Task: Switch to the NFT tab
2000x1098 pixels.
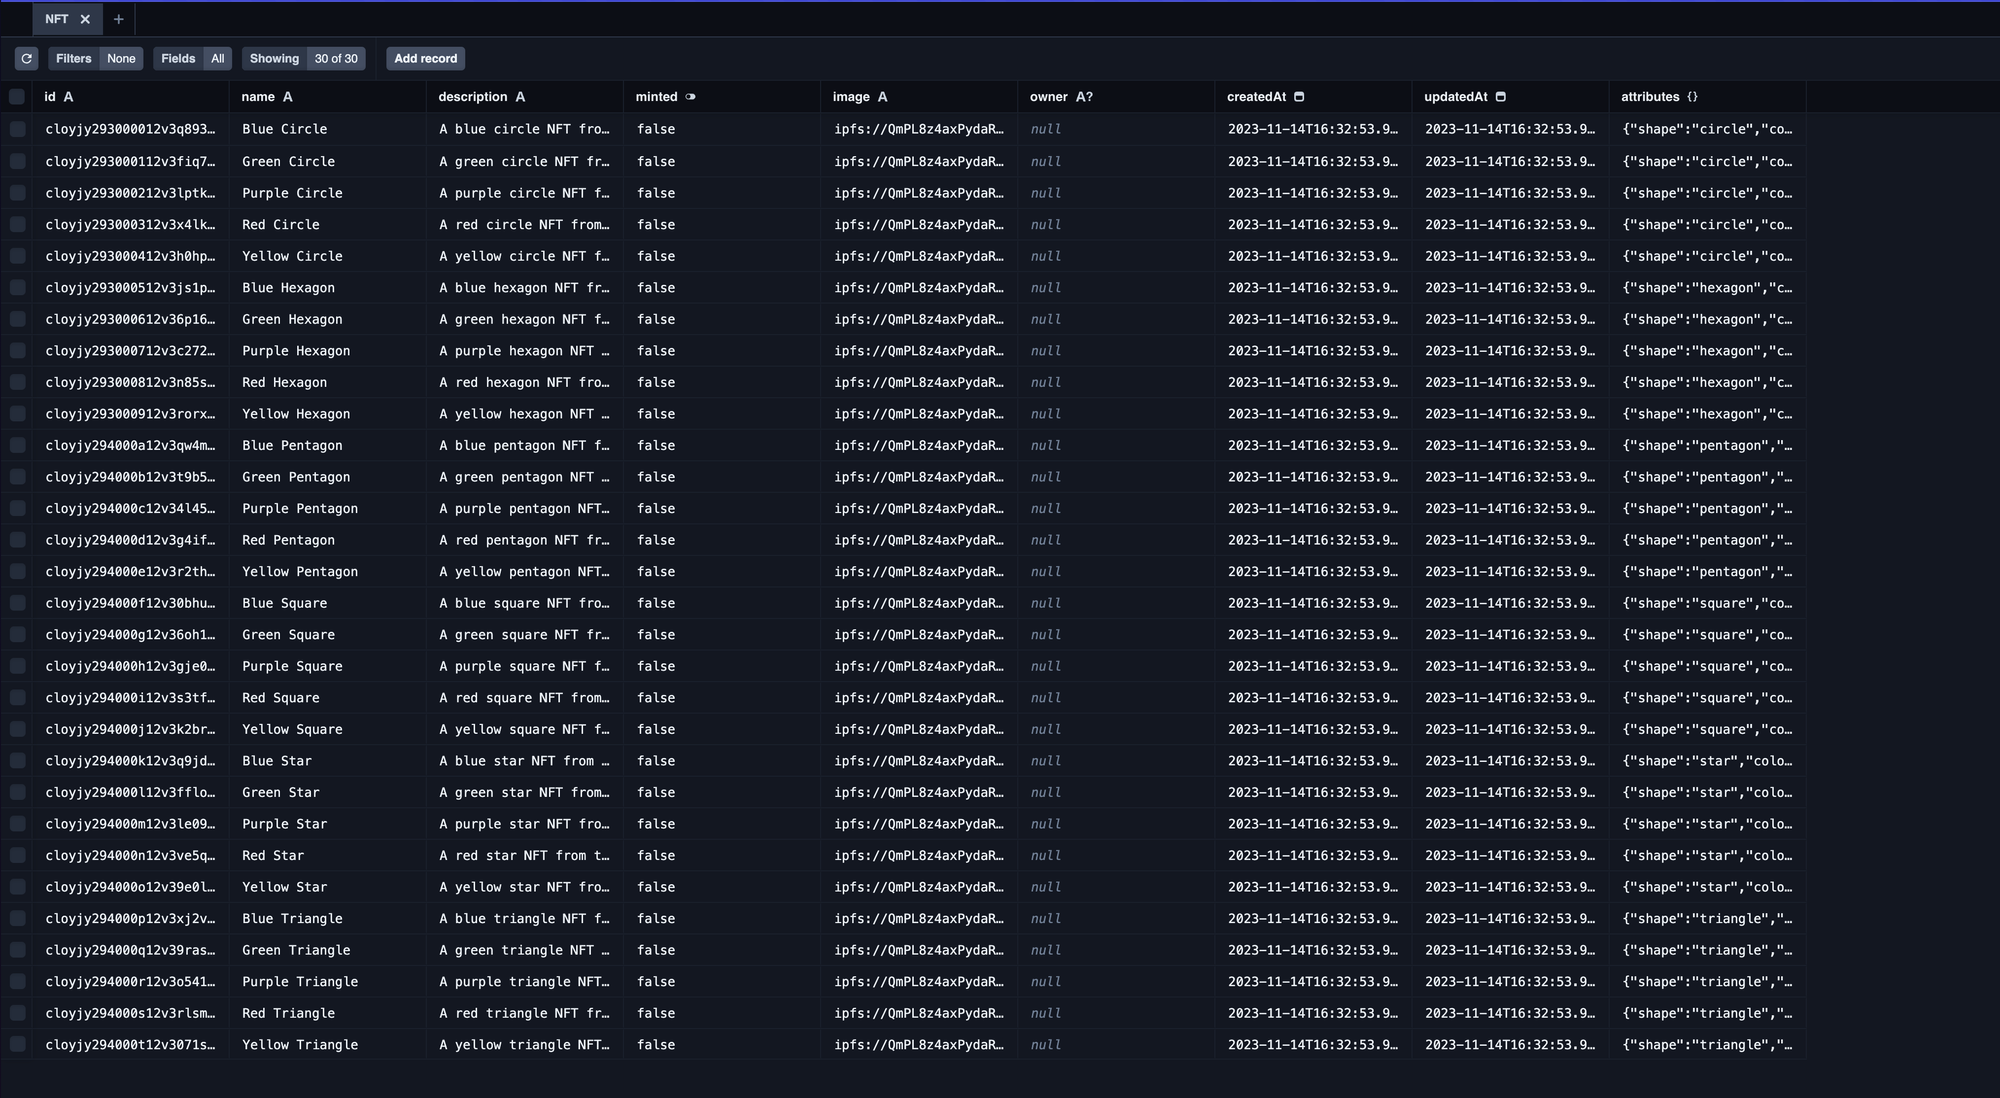Action: point(56,19)
